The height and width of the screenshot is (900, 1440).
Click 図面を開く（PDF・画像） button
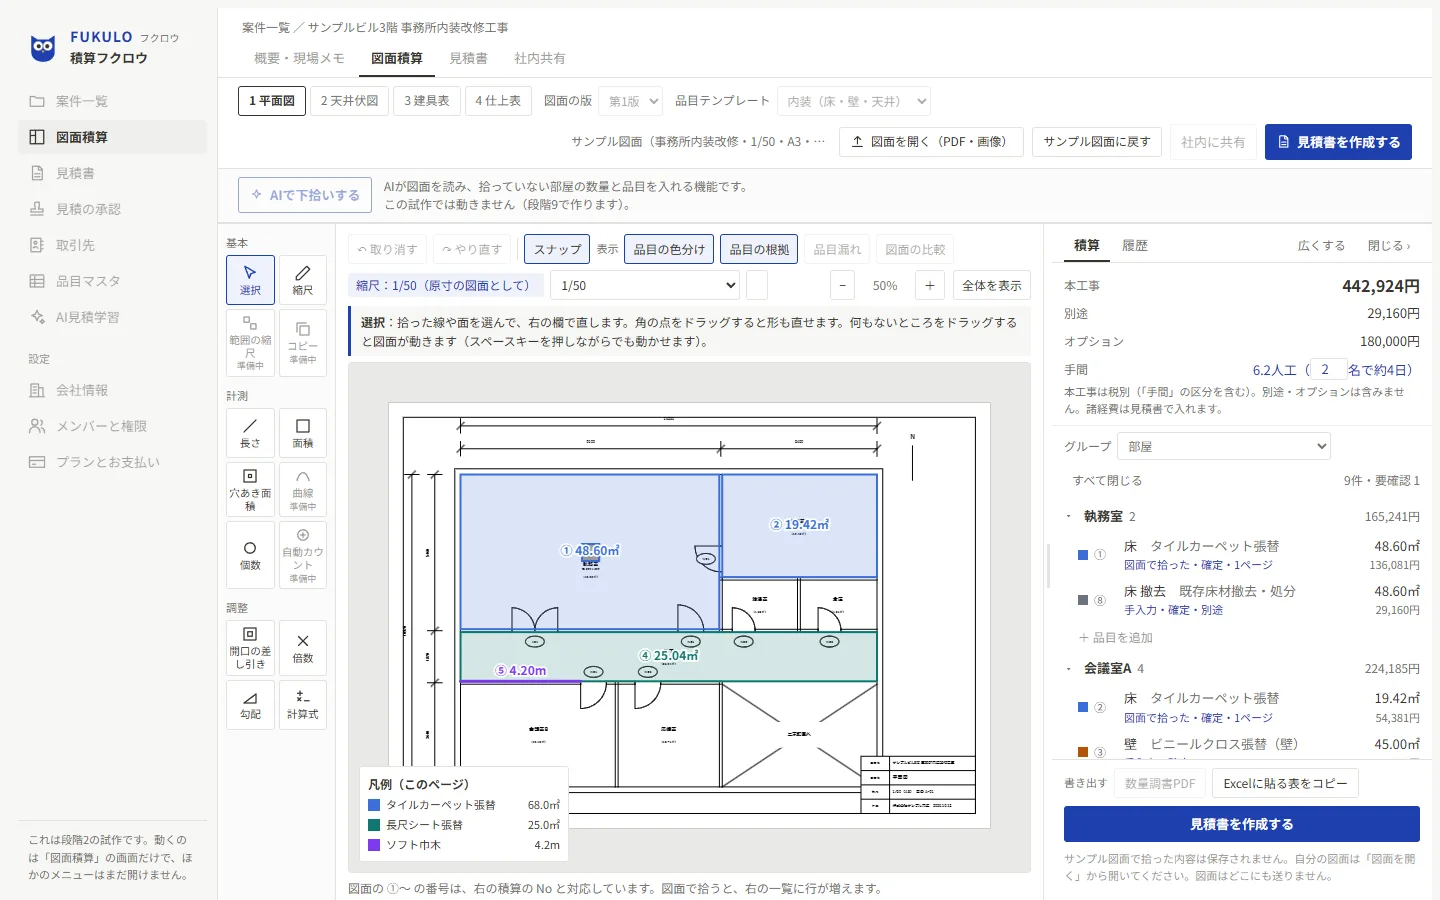pos(930,142)
